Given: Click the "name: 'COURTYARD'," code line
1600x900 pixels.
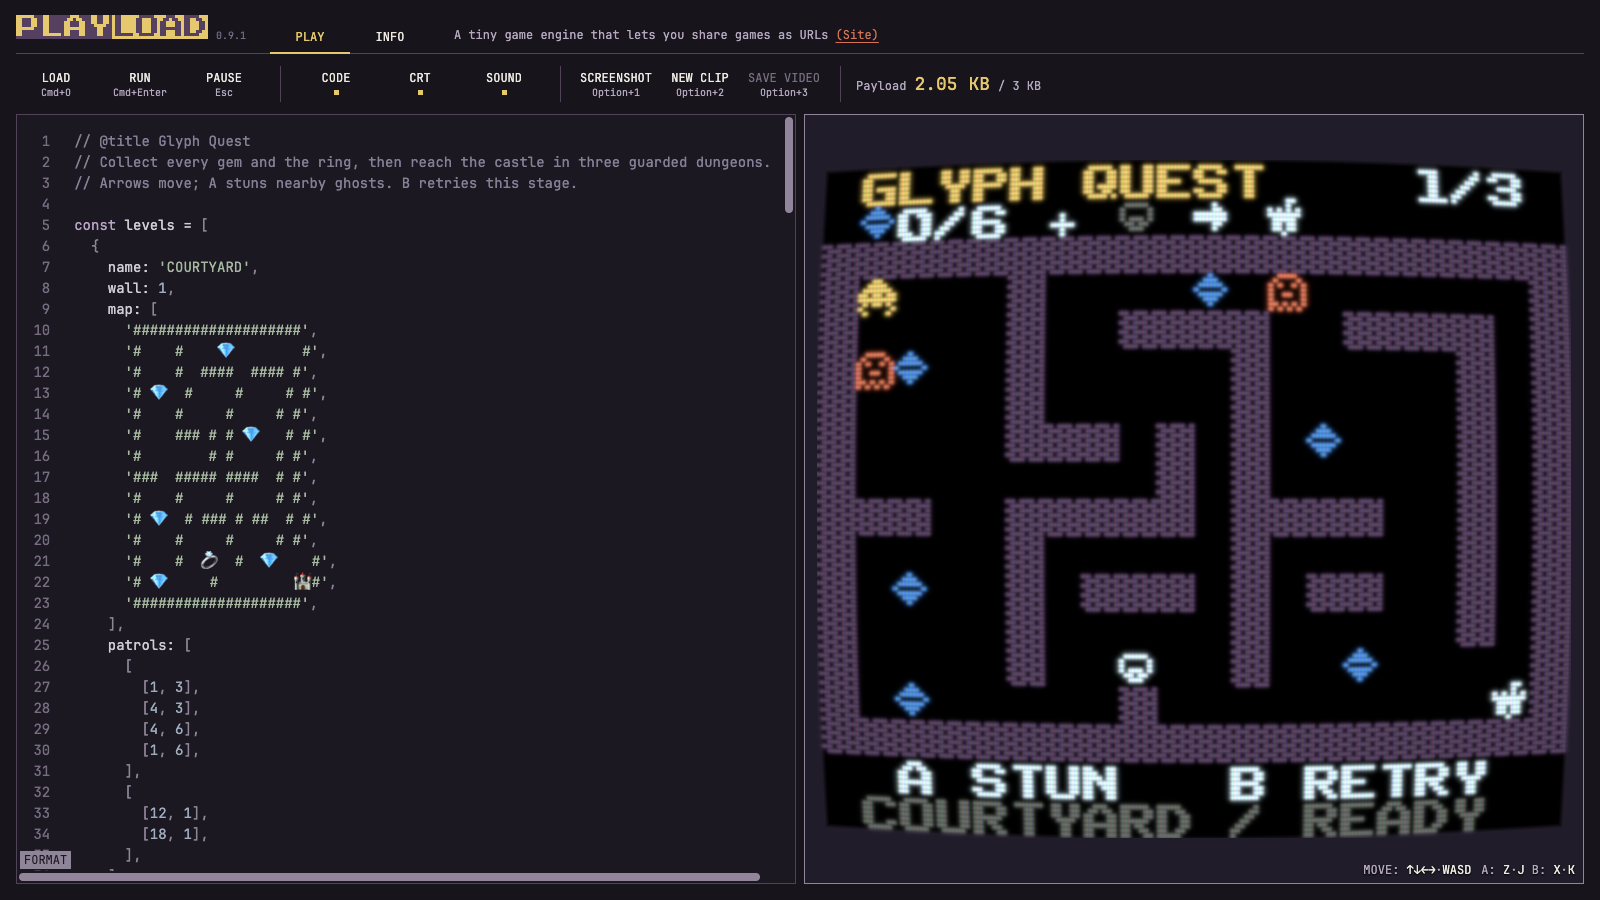Looking at the screenshot, I should [183, 267].
